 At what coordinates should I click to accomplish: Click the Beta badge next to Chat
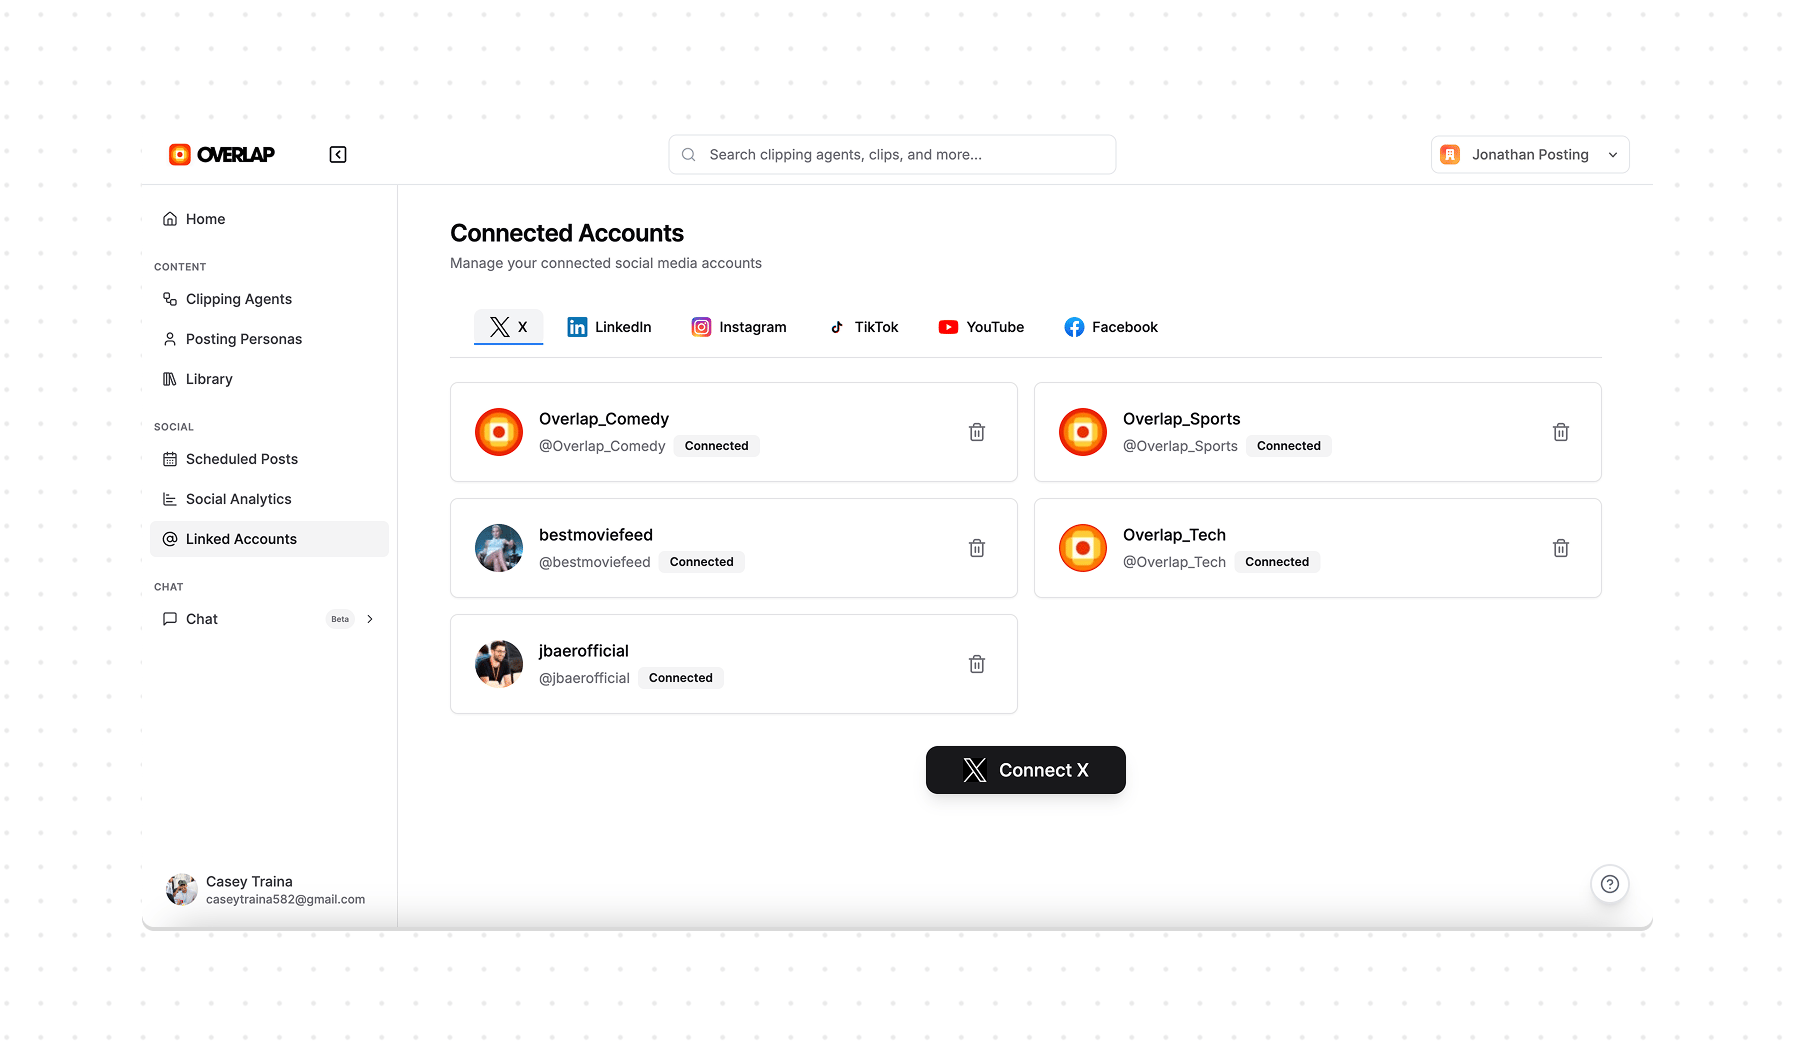[x=340, y=619]
